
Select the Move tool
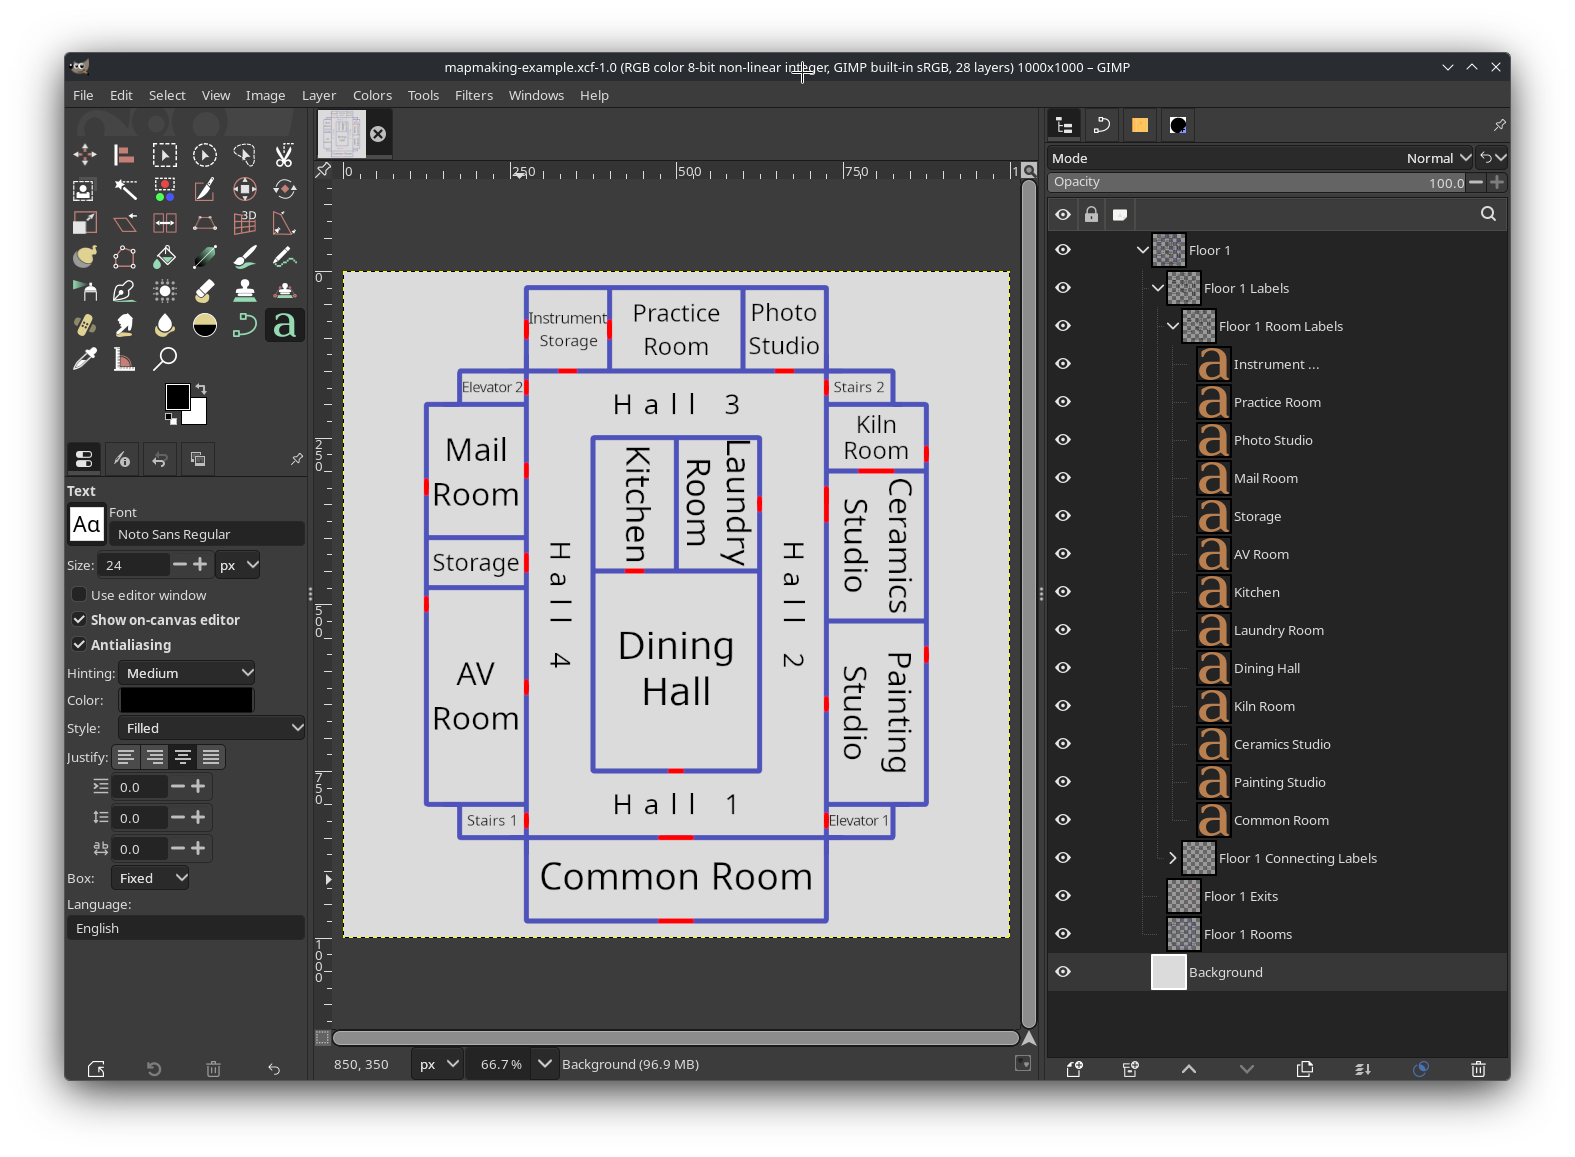click(85, 155)
